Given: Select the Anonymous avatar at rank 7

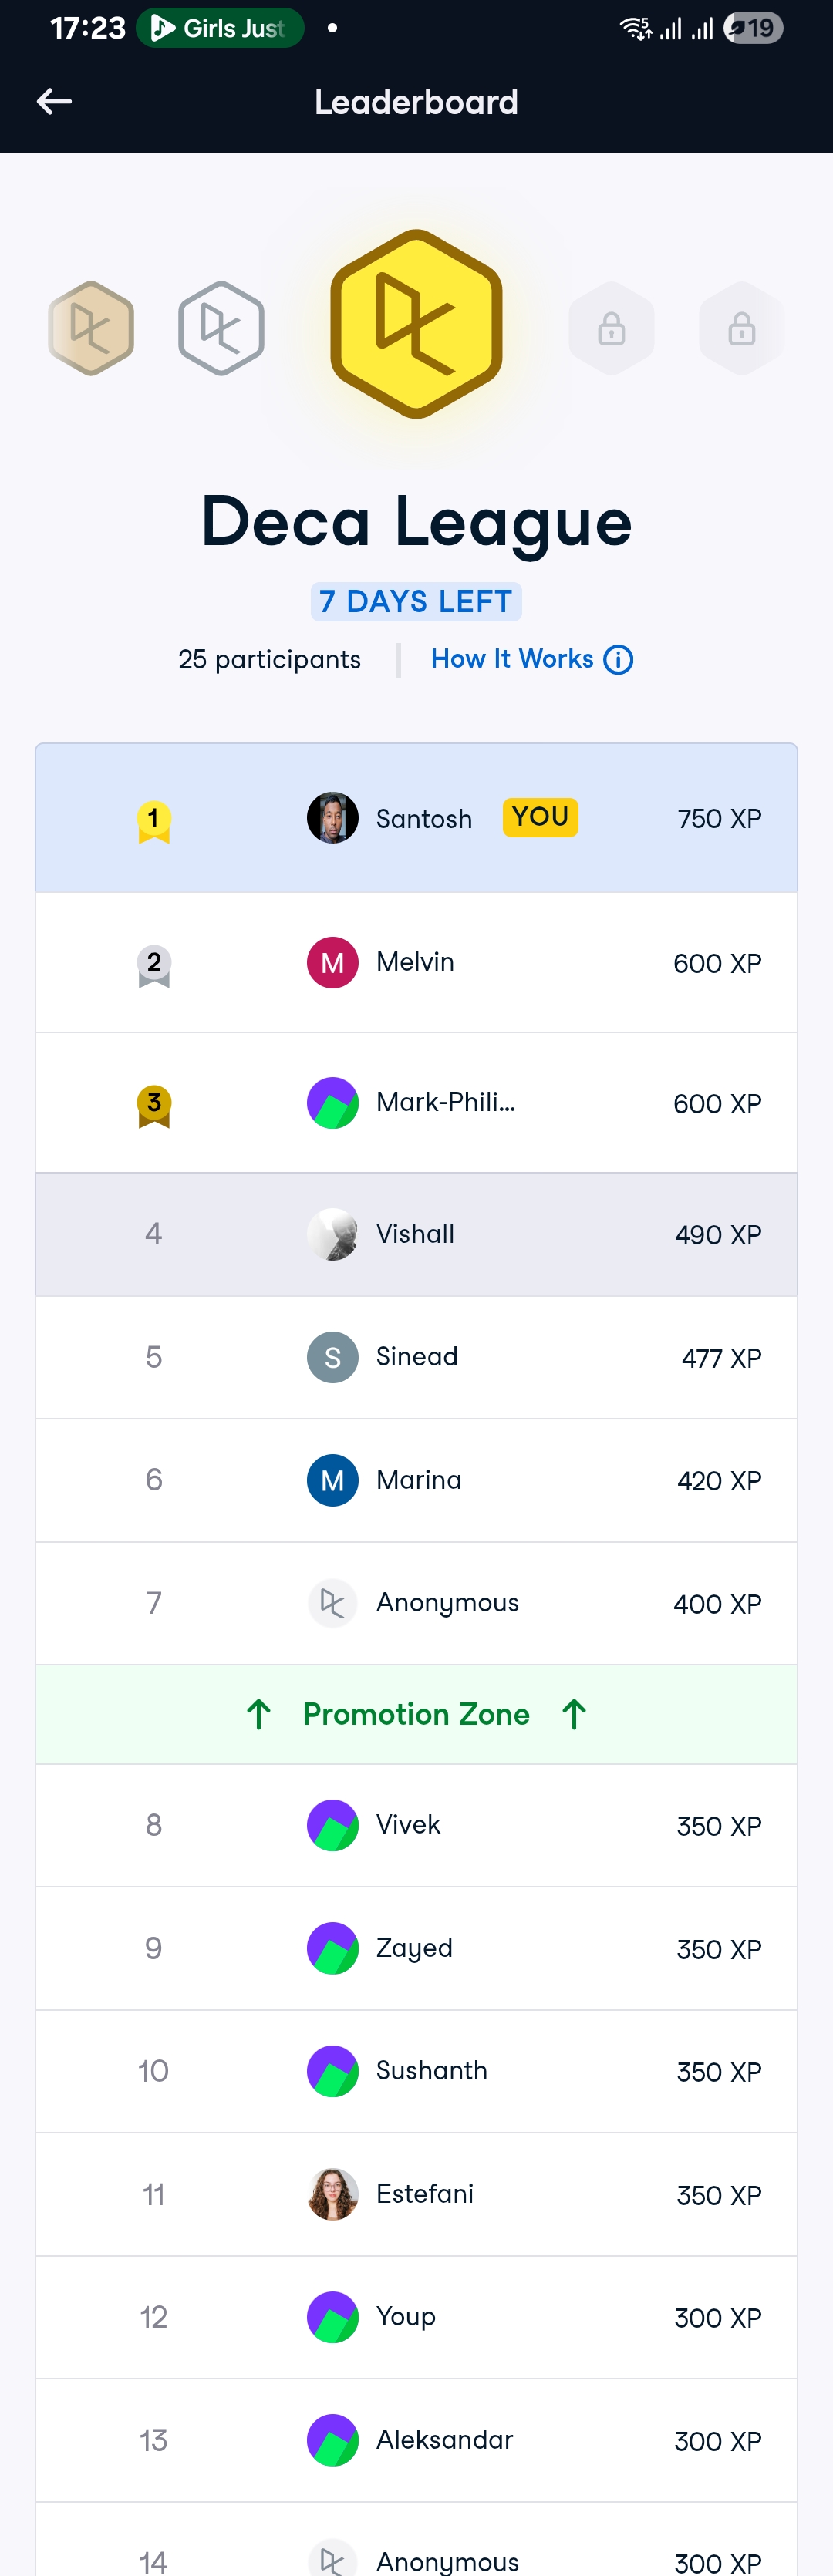Looking at the screenshot, I should tap(332, 1603).
